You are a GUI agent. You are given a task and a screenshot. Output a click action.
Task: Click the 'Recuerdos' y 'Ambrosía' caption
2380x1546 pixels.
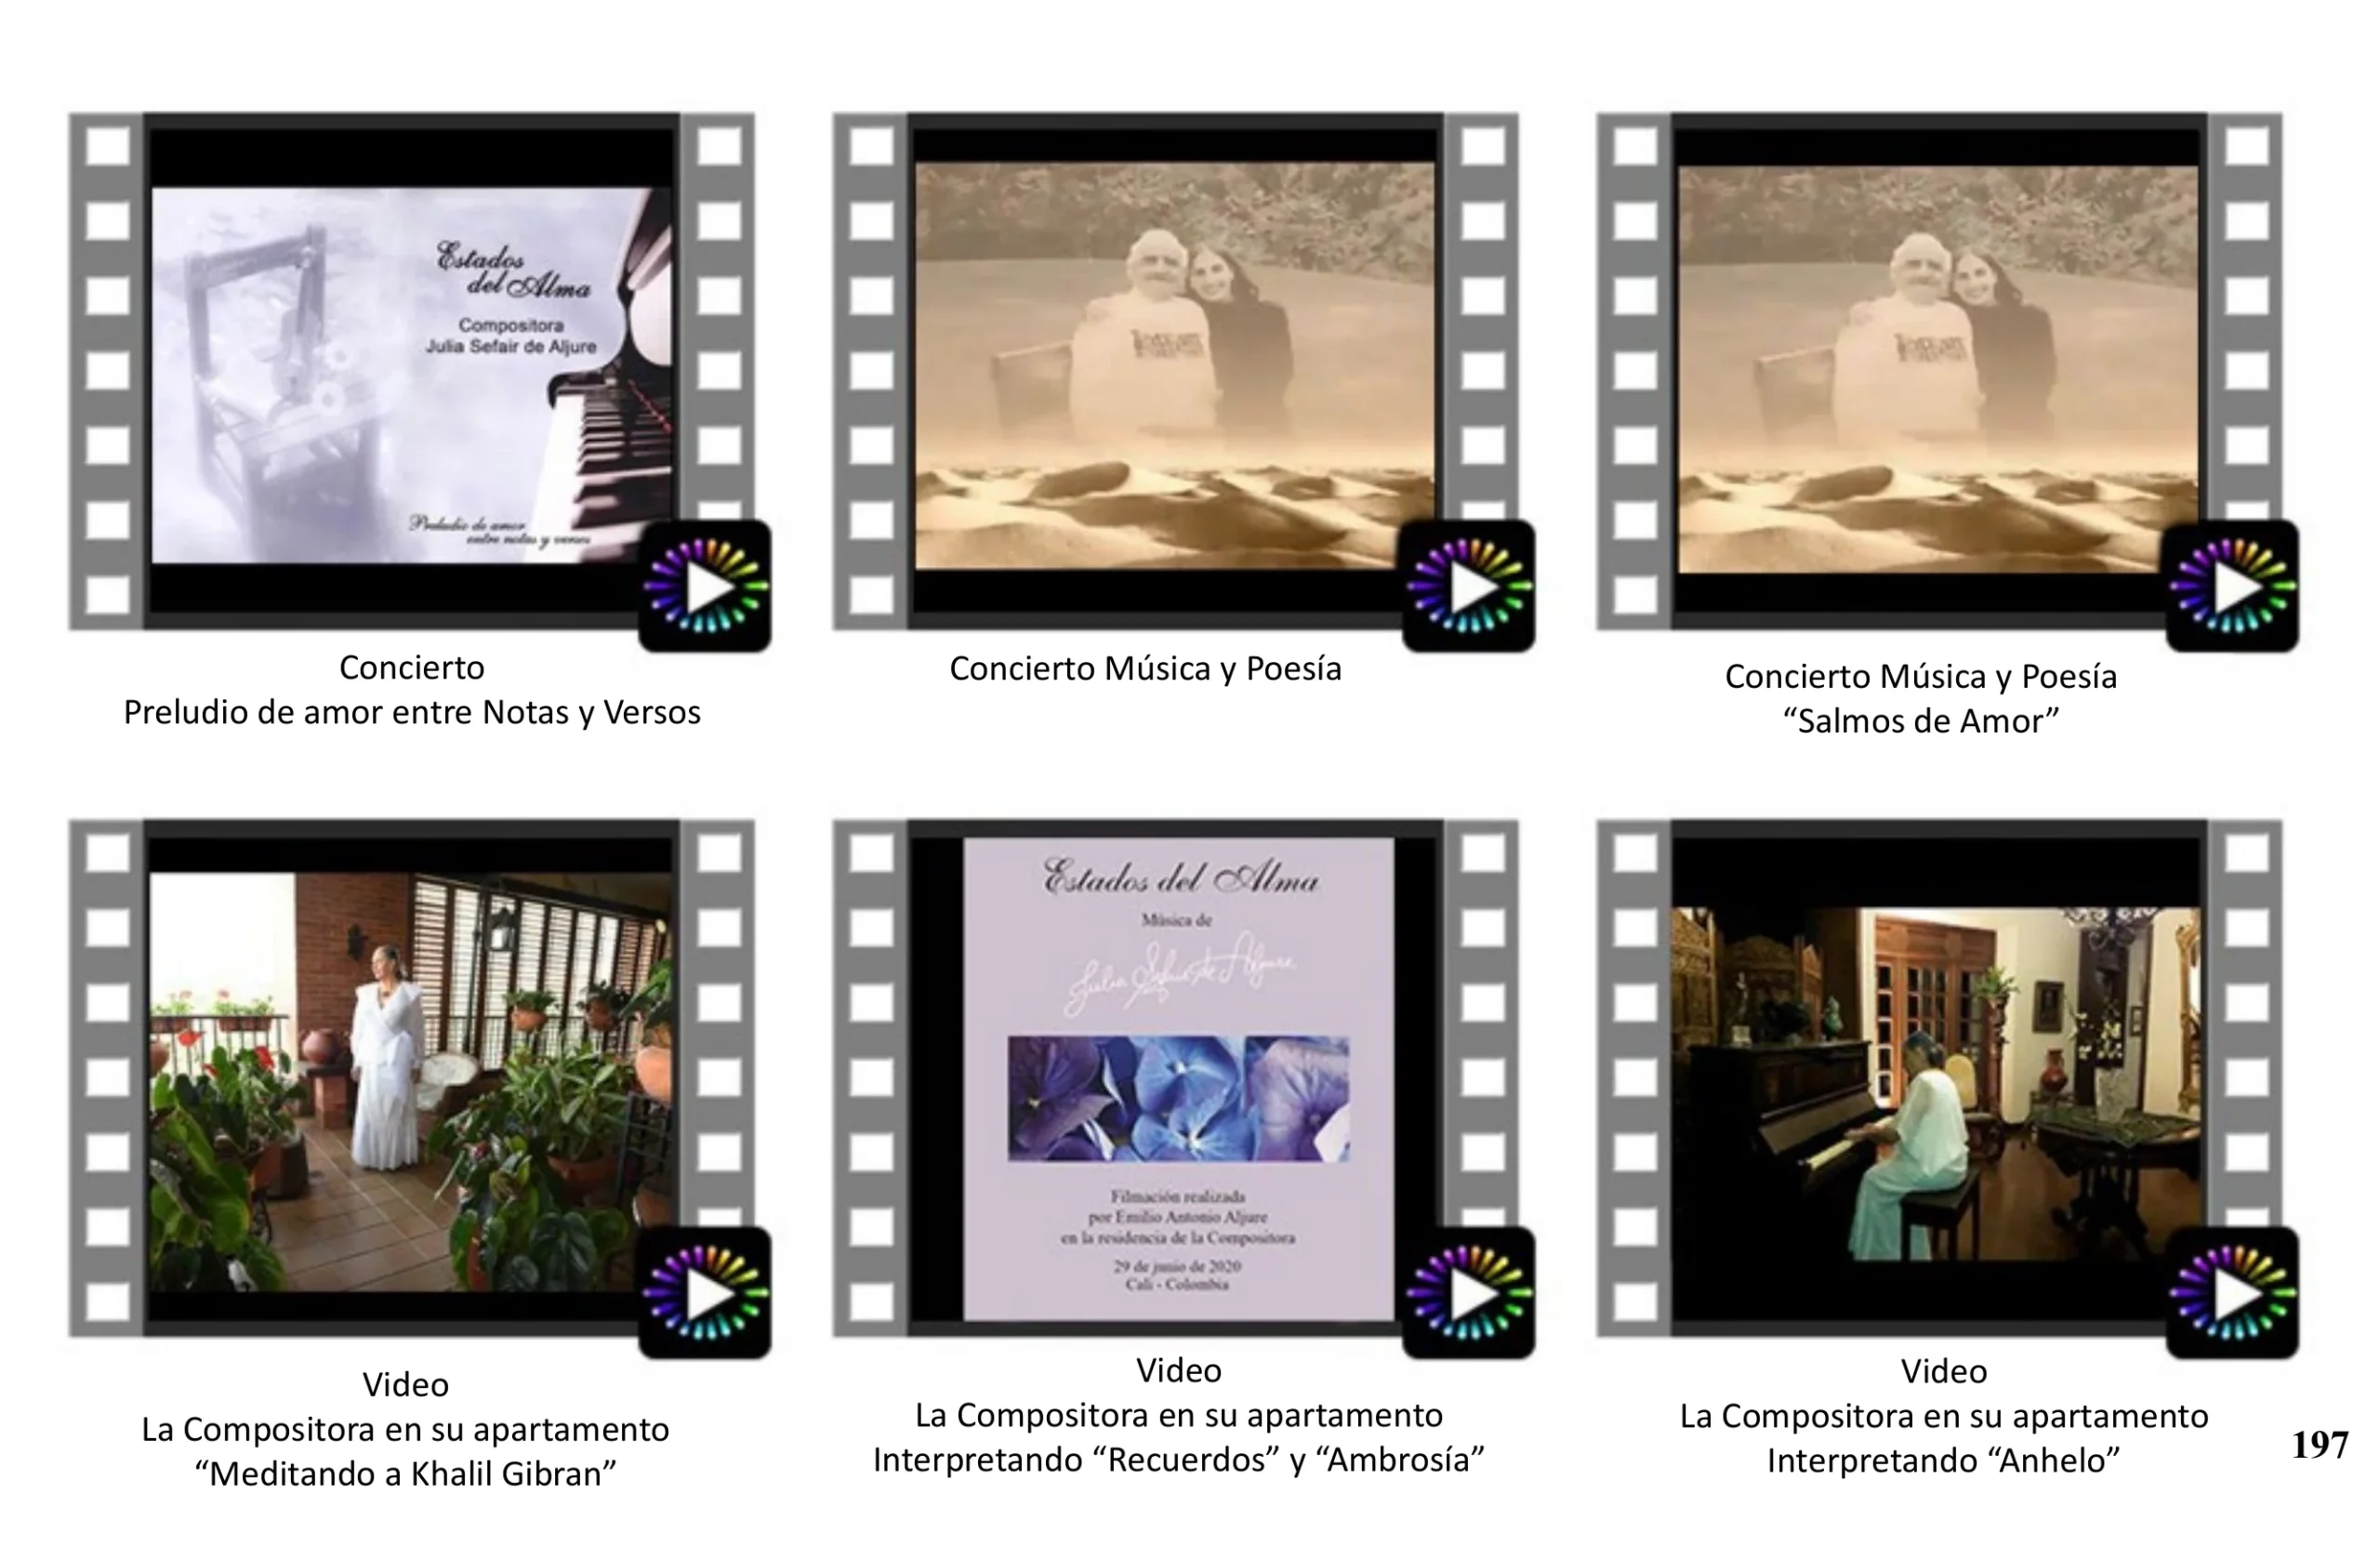tap(1178, 1459)
